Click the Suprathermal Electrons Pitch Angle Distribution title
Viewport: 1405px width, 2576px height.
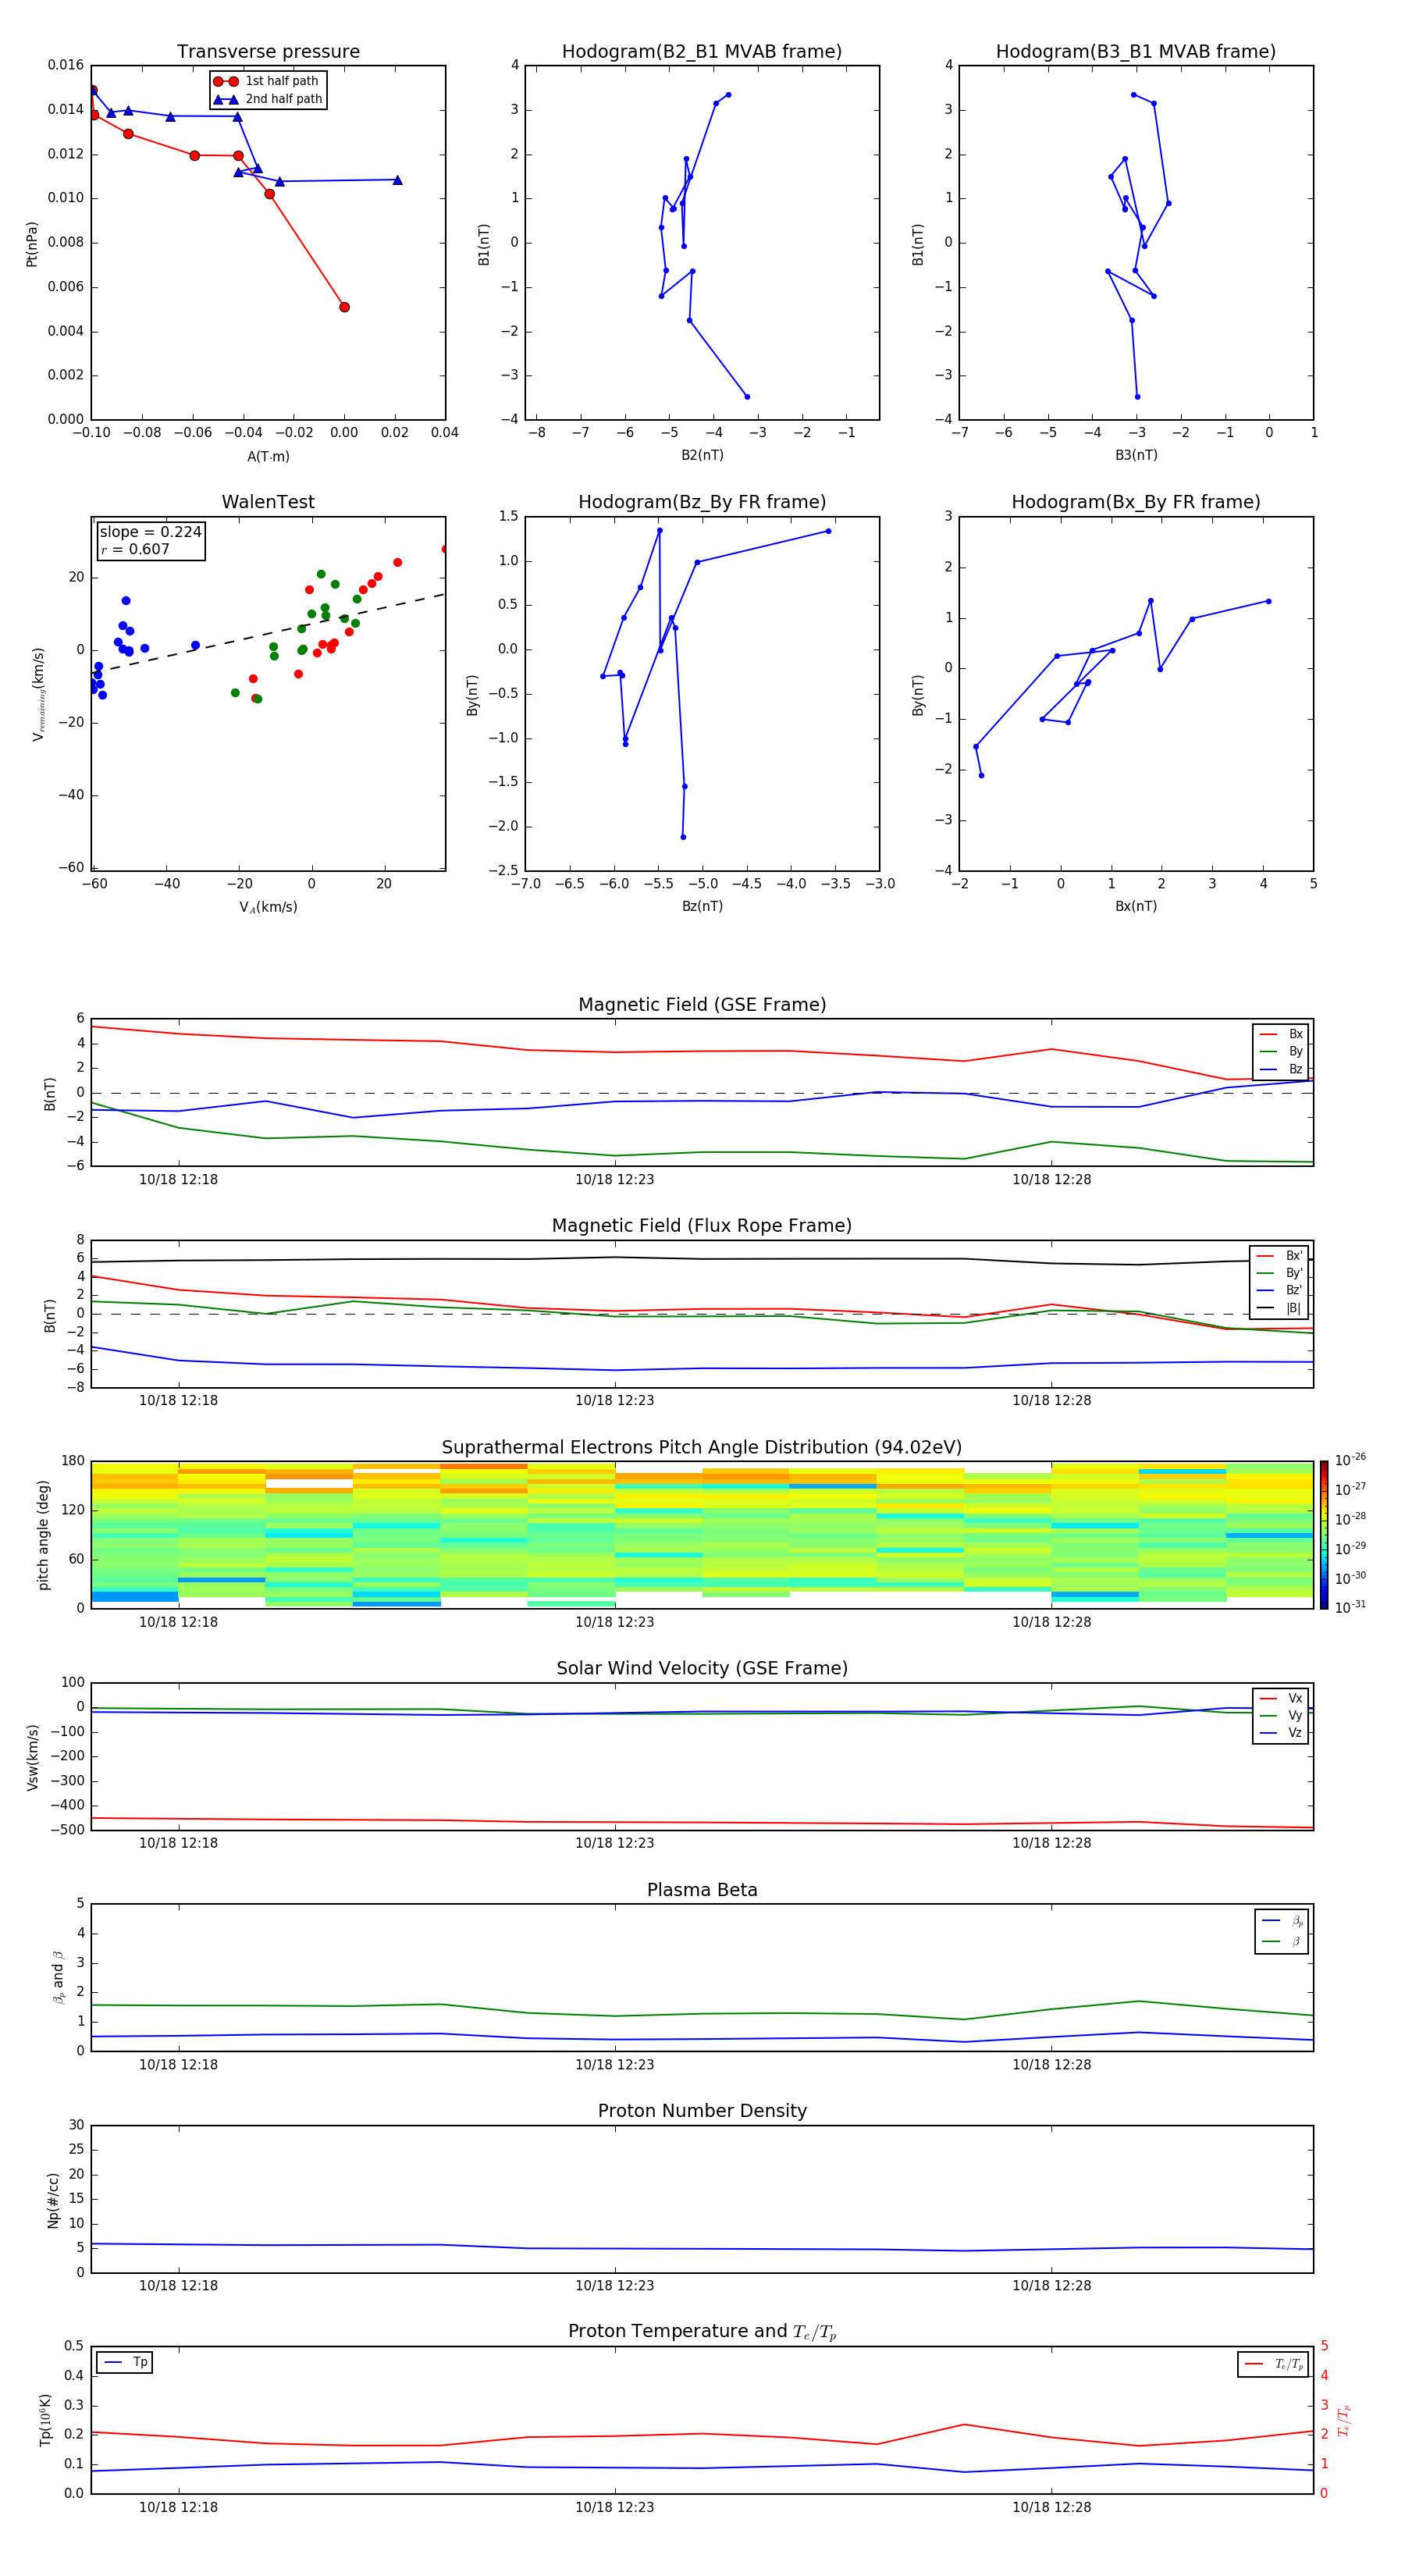(x=702, y=1448)
